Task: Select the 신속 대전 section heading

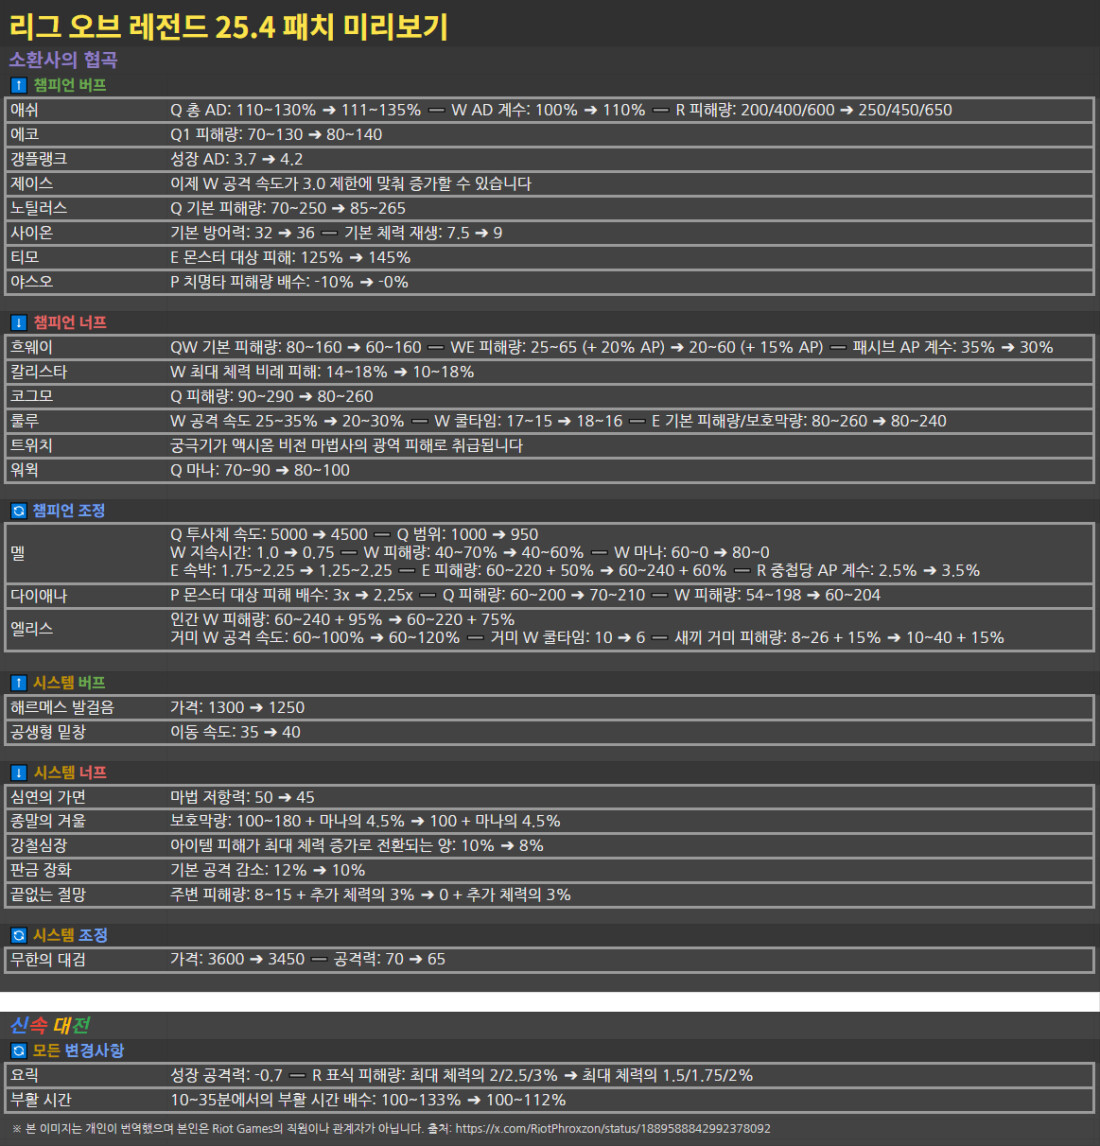Action: point(50,1025)
